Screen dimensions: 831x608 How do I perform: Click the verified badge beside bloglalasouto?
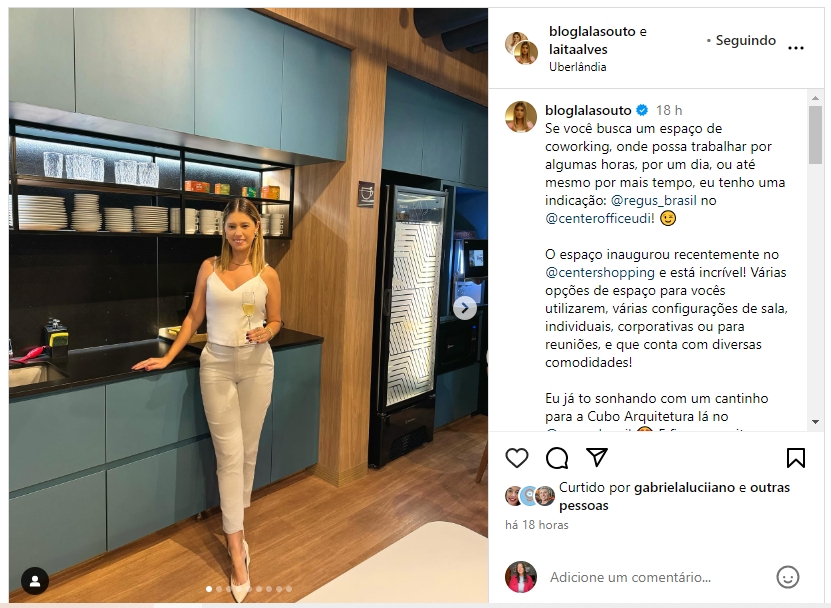click(x=642, y=110)
